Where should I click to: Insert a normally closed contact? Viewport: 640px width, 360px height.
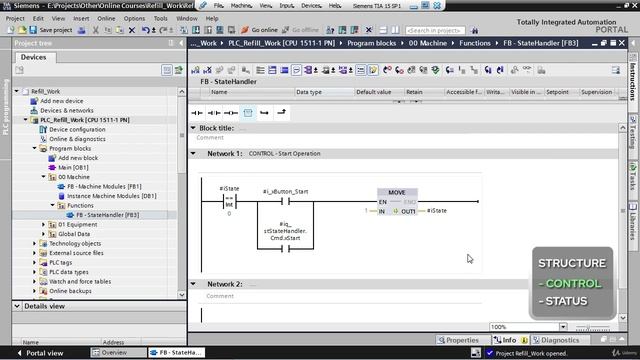(x=214, y=113)
